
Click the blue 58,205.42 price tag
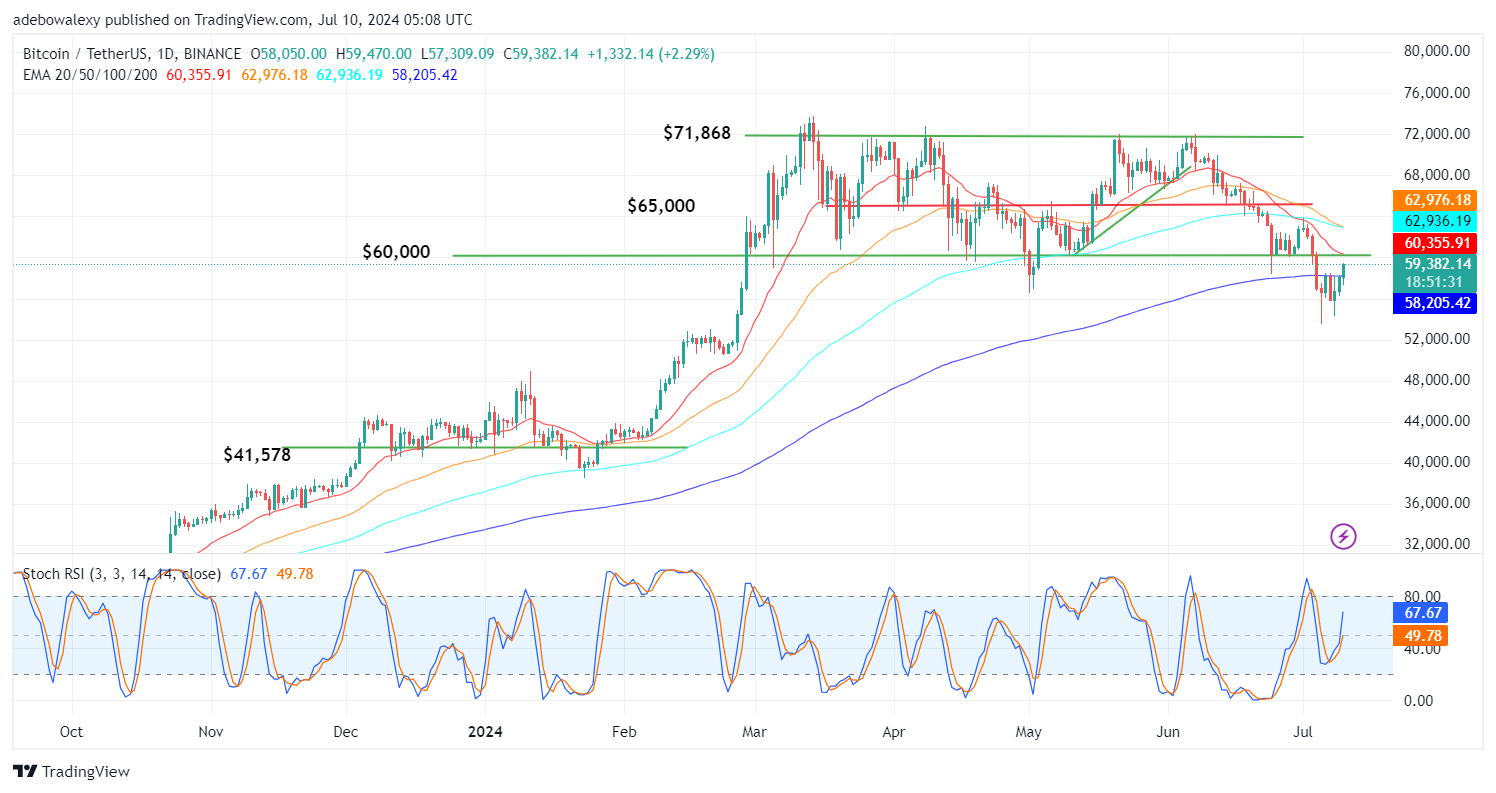[x=1435, y=303]
